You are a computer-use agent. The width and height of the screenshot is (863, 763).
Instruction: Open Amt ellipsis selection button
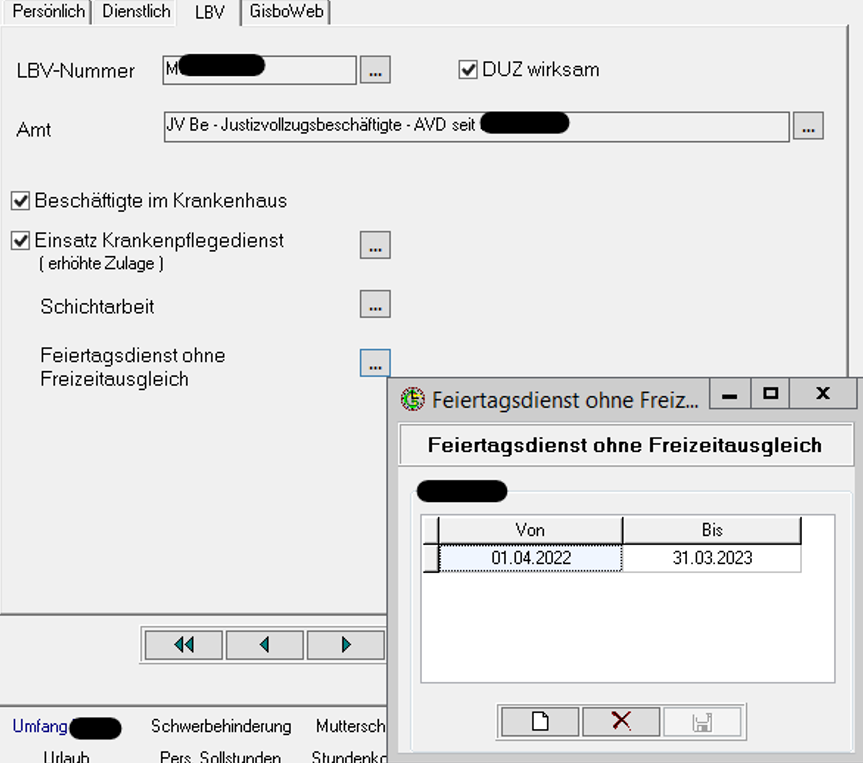[x=808, y=126]
